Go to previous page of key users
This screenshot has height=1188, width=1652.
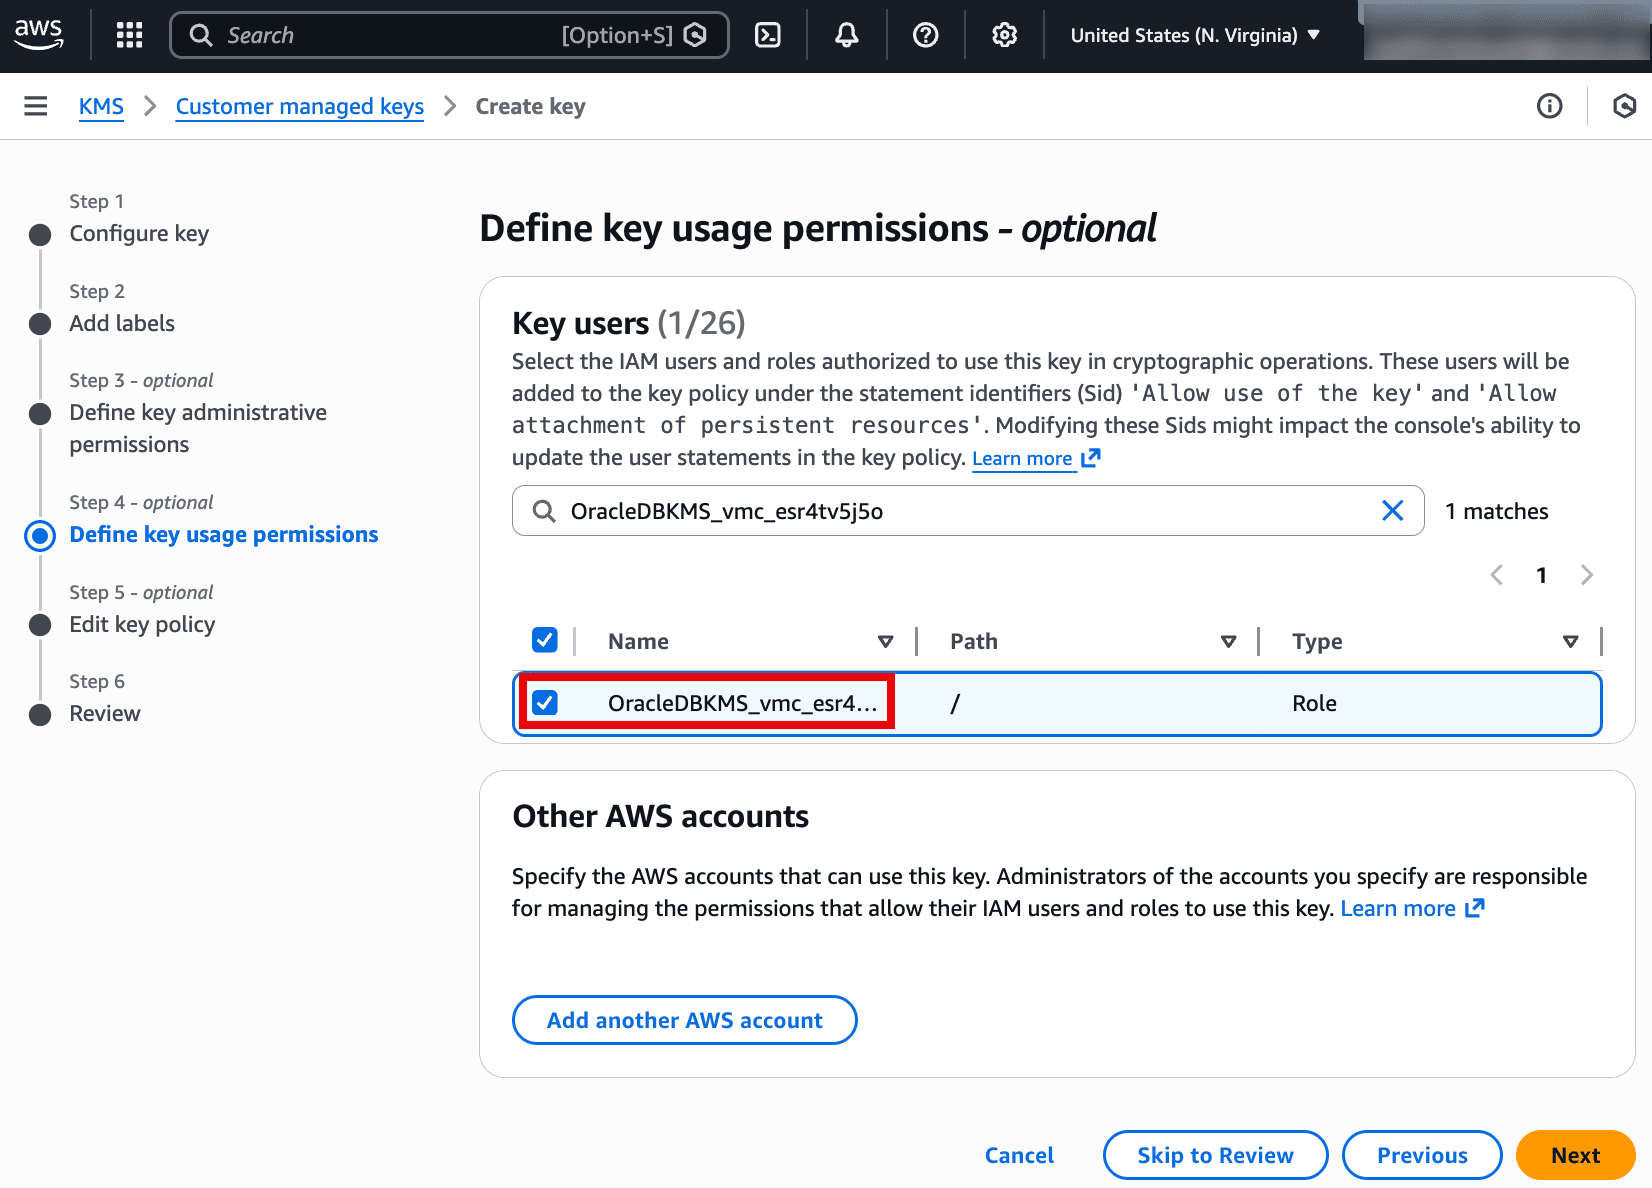(x=1497, y=575)
